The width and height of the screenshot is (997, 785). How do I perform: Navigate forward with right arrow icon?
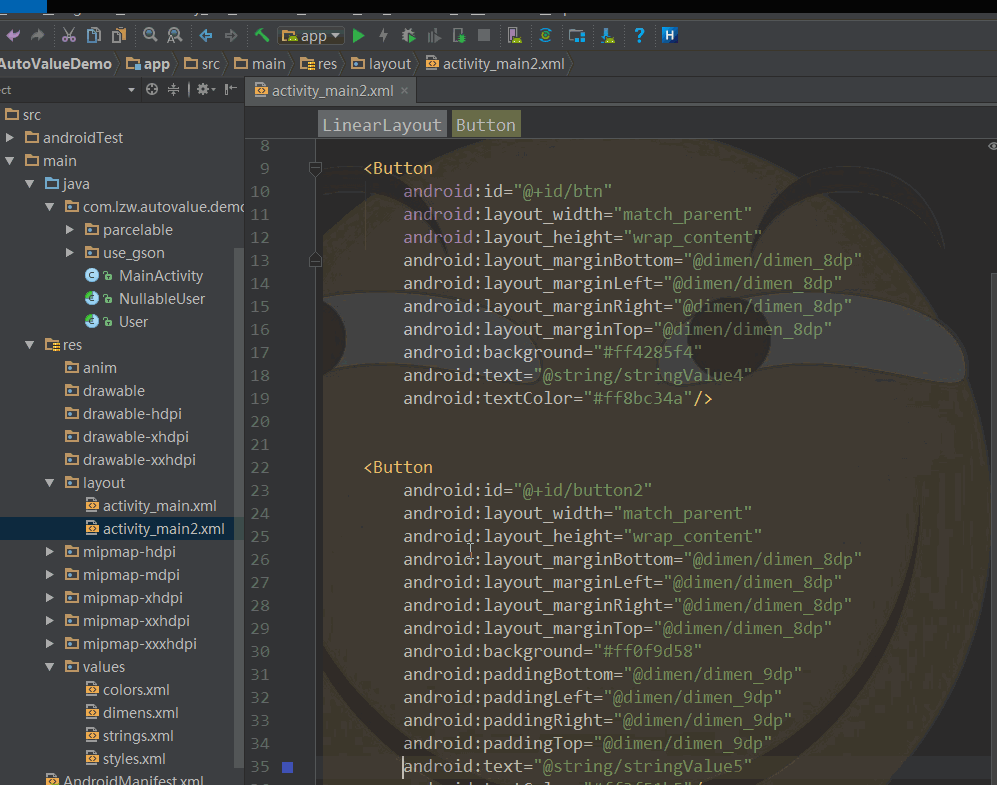[x=231, y=35]
